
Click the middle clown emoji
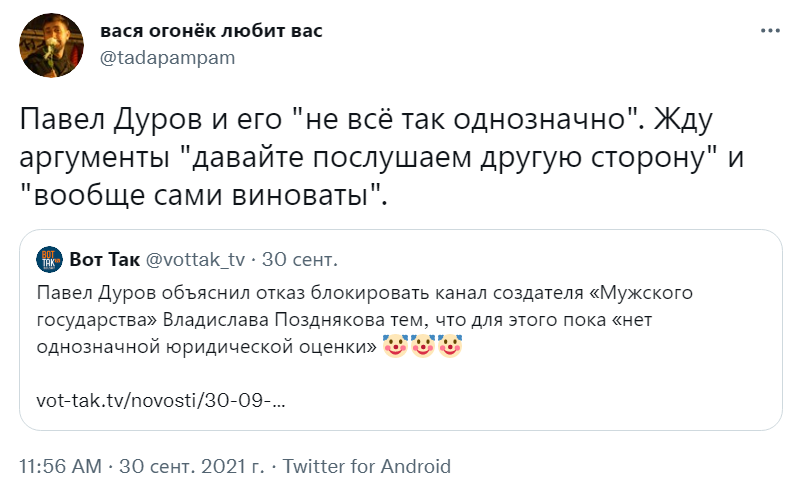[x=425, y=347]
